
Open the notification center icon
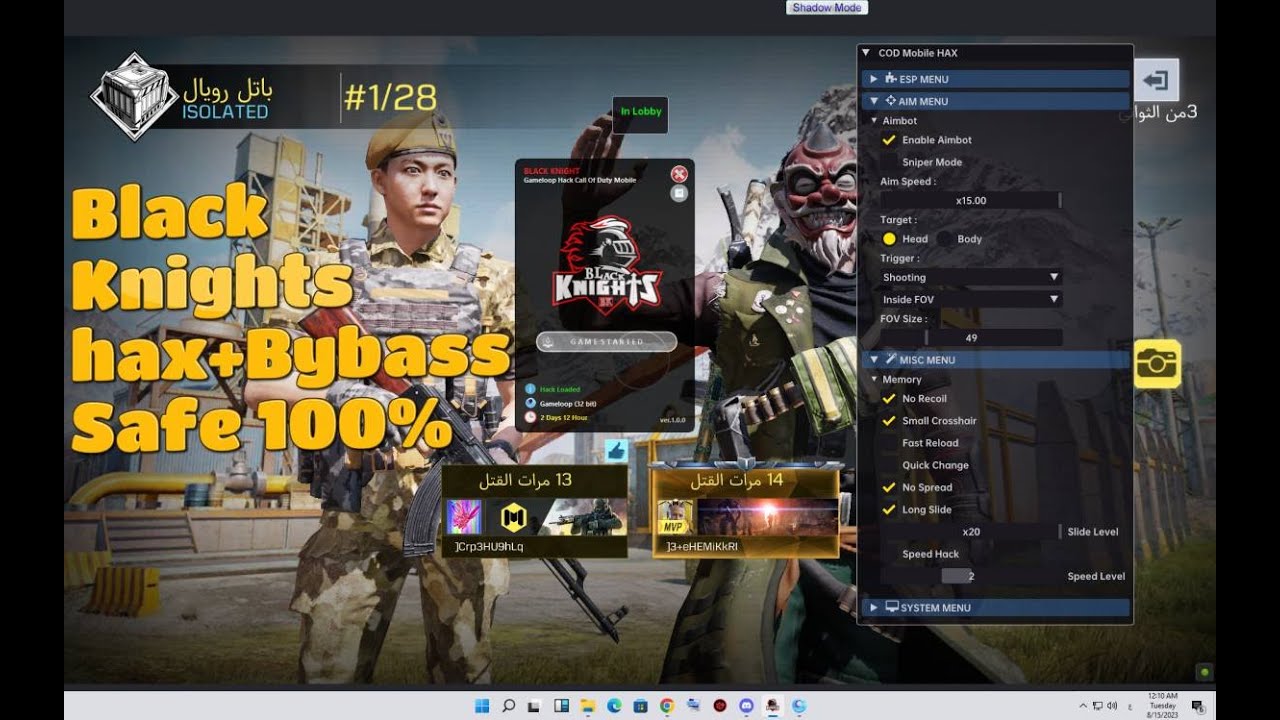(x=1197, y=706)
